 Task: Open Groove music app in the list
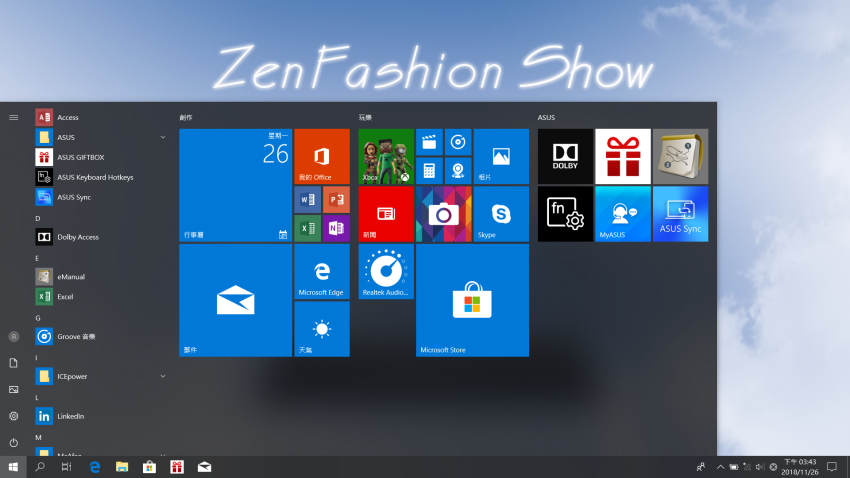point(100,337)
